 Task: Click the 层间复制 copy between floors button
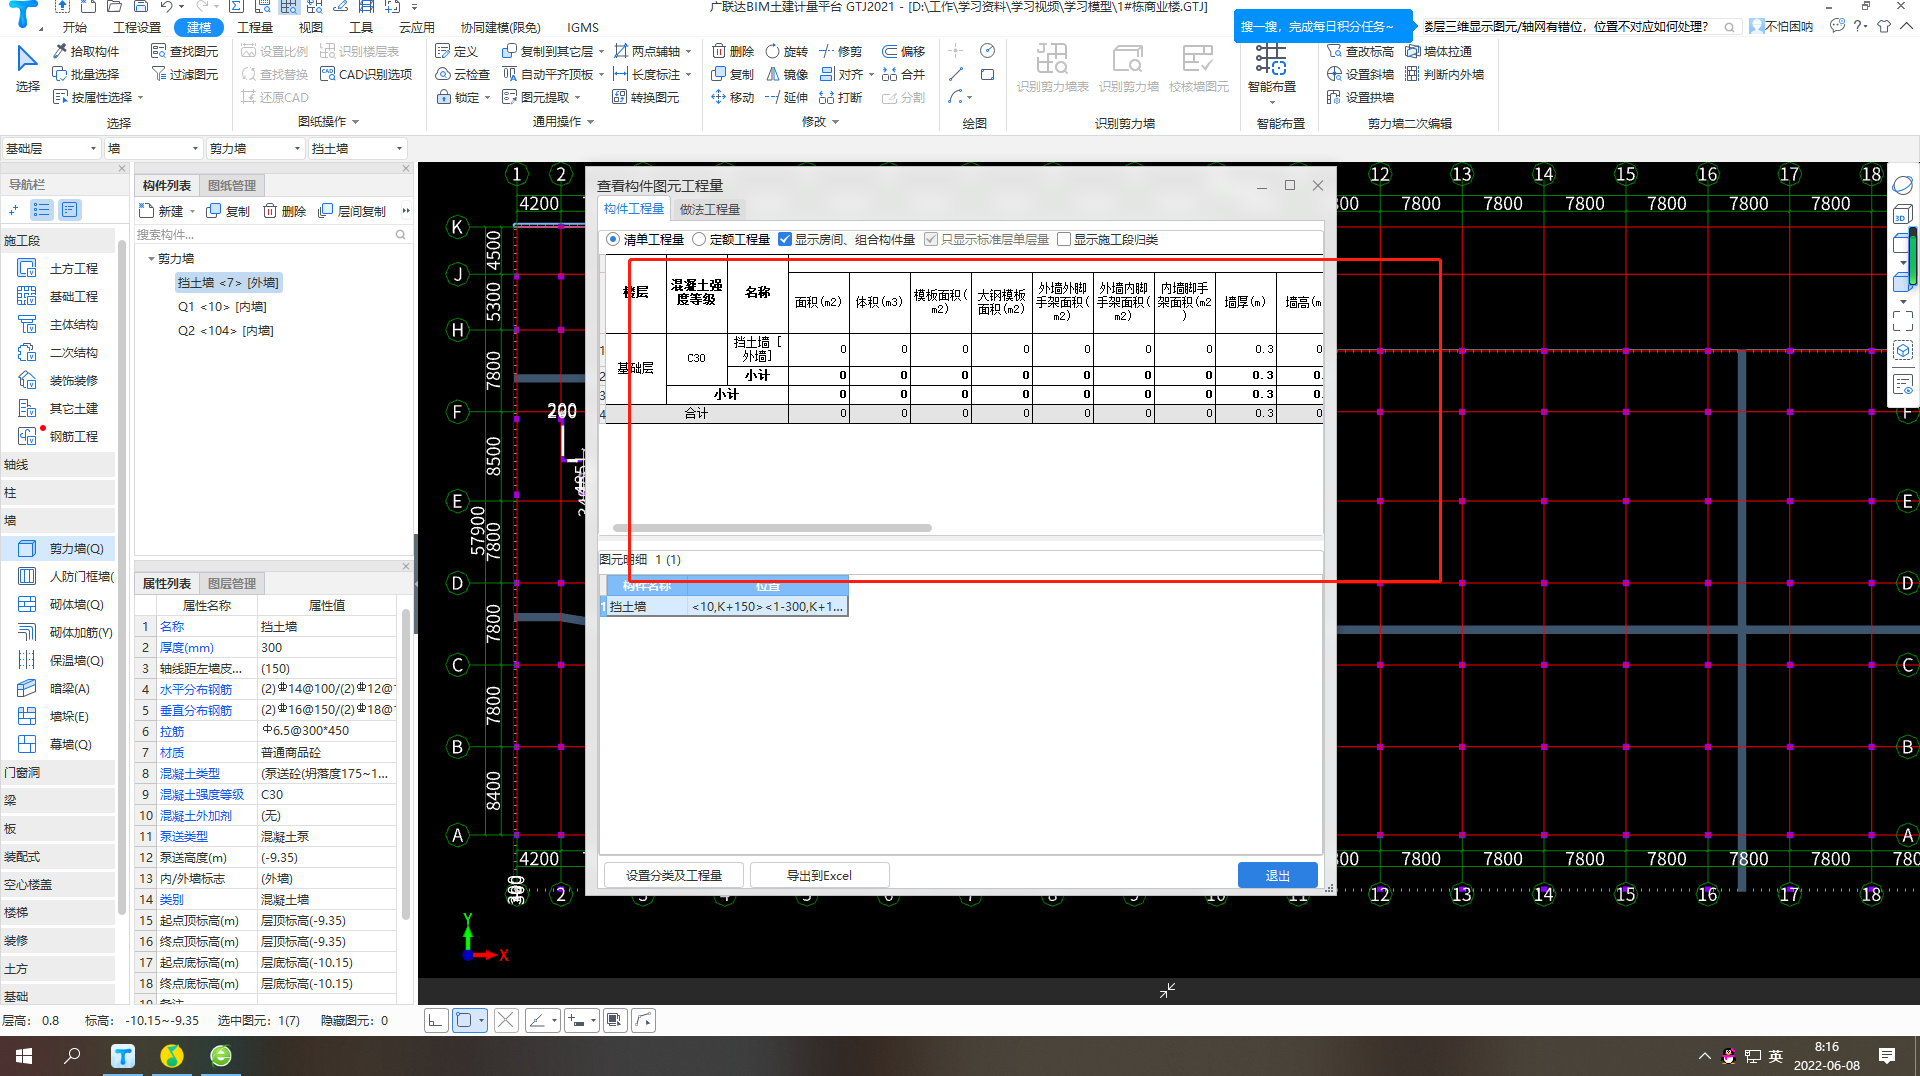point(352,211)
